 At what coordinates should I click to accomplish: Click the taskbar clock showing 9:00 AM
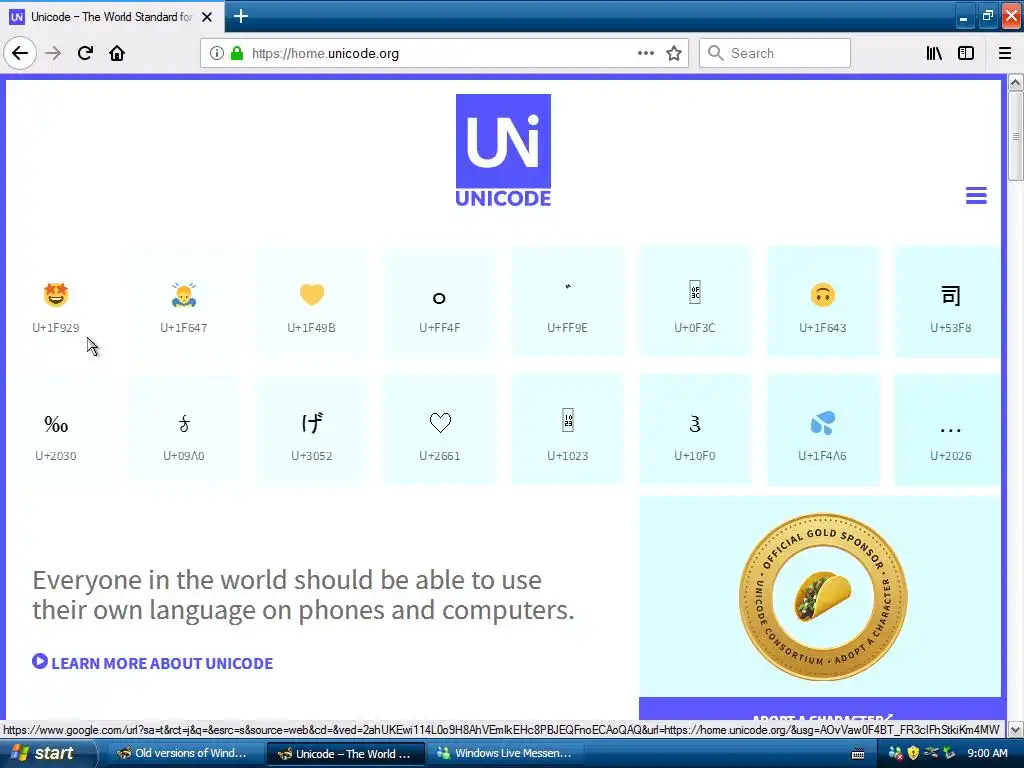point(987,753)
